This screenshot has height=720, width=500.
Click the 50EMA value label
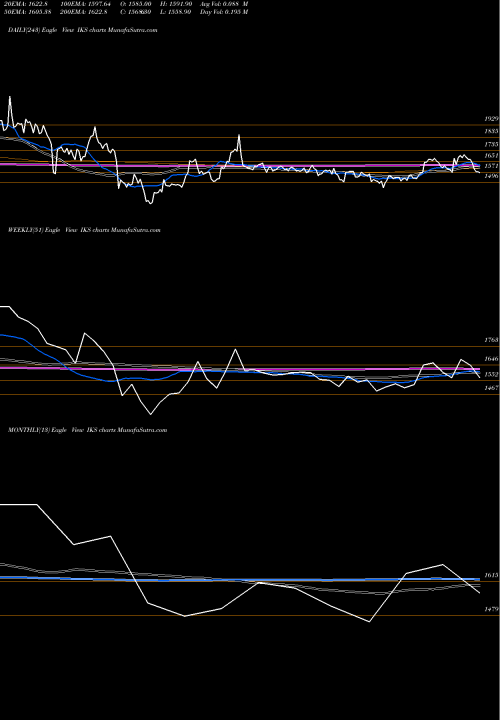(x=28, y=12)
